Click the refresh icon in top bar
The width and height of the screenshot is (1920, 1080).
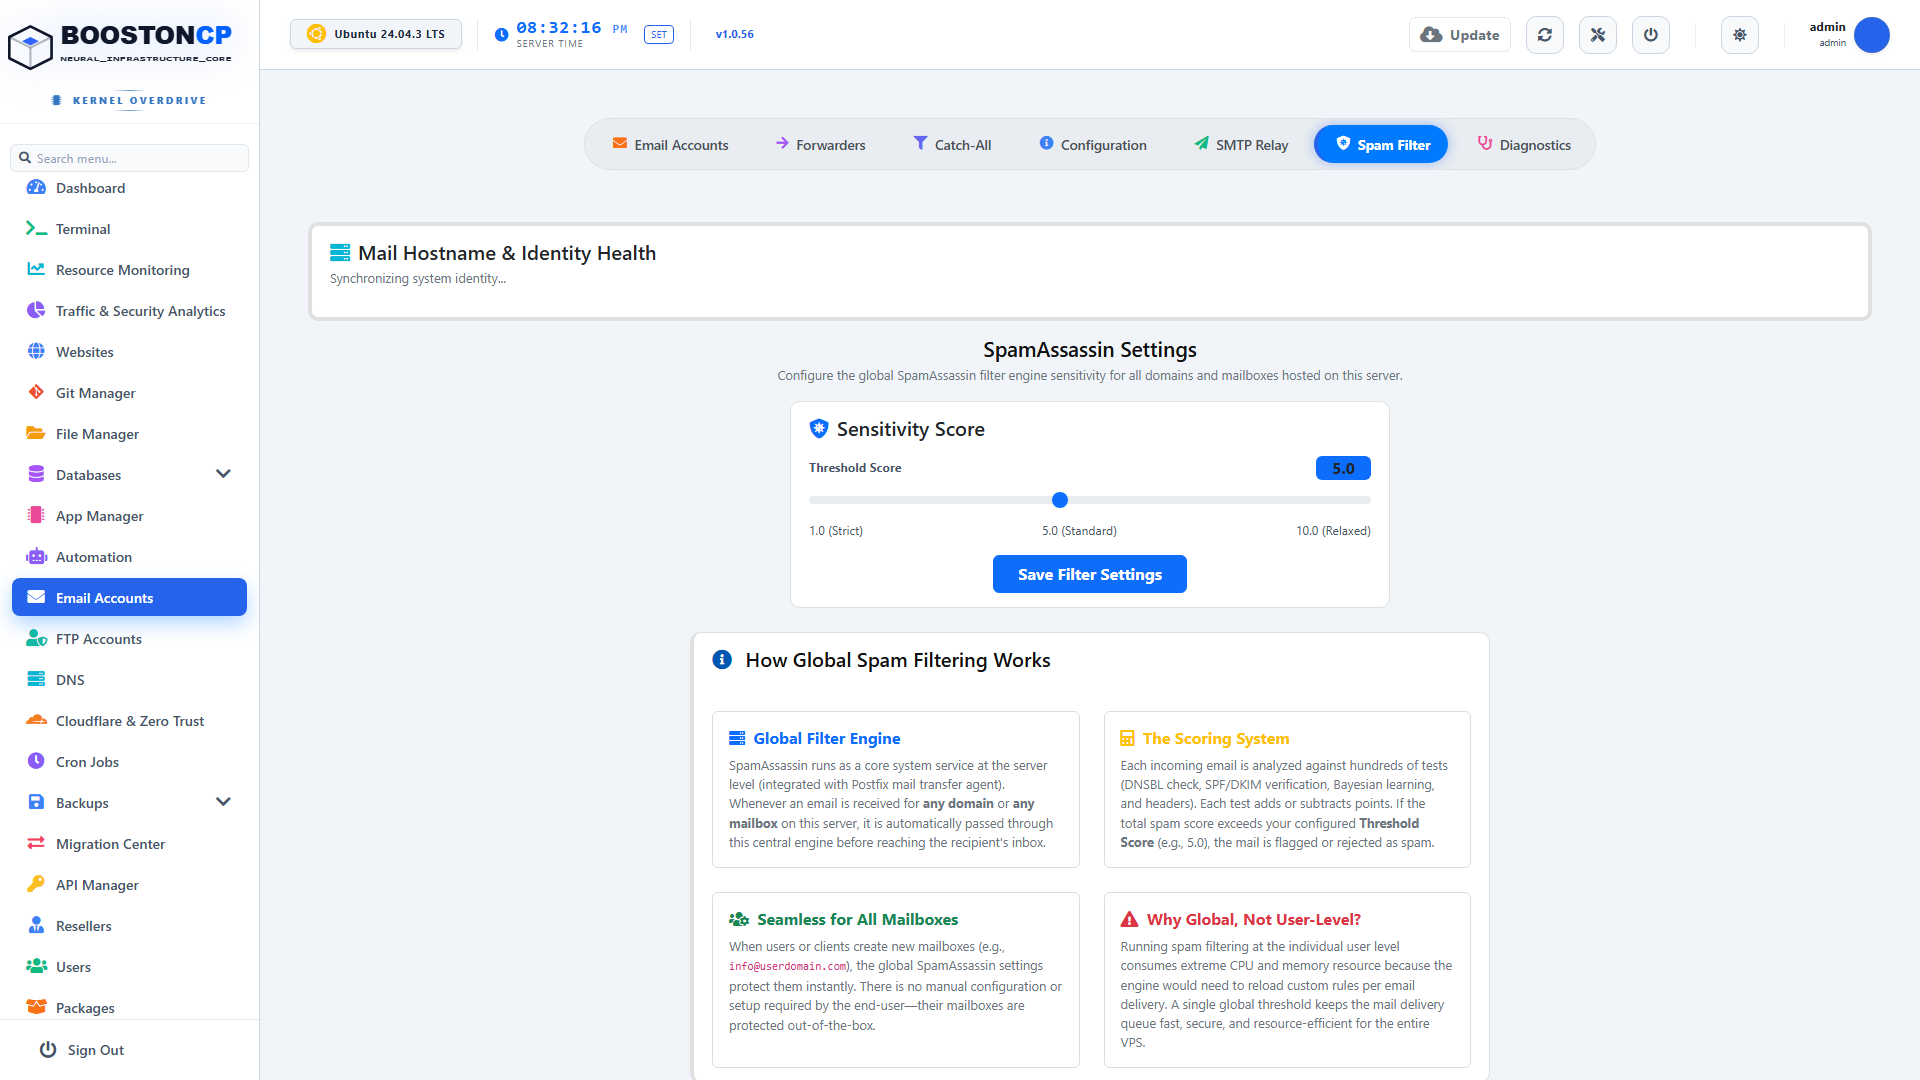1545,35
